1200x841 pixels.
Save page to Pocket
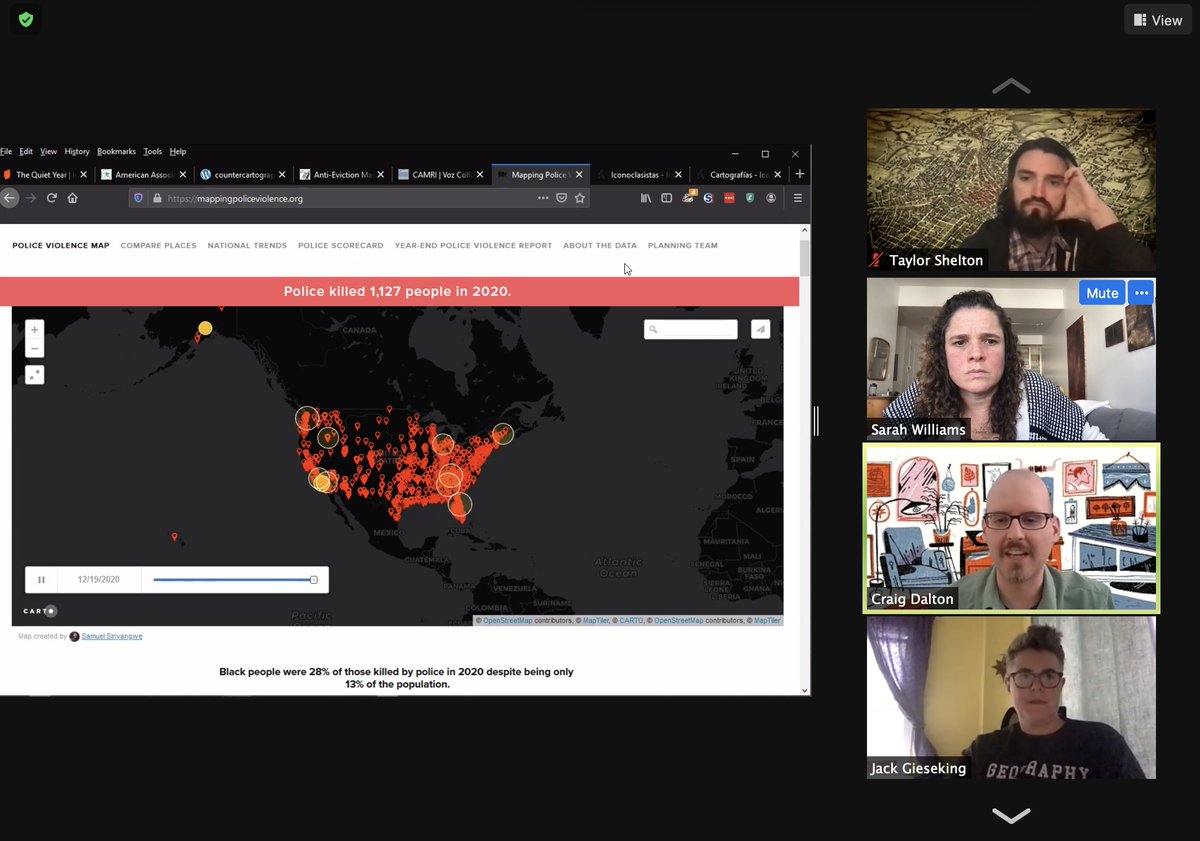click(562, 198)
